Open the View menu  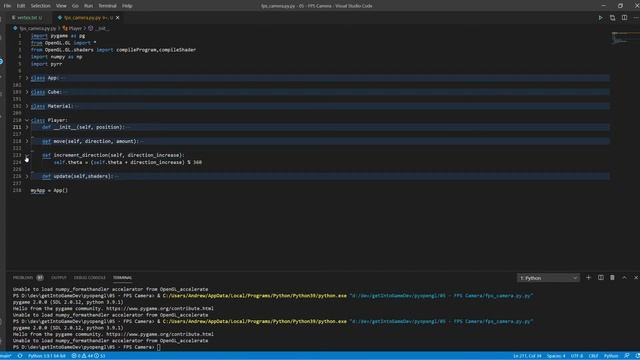click(x=61, y=6)
